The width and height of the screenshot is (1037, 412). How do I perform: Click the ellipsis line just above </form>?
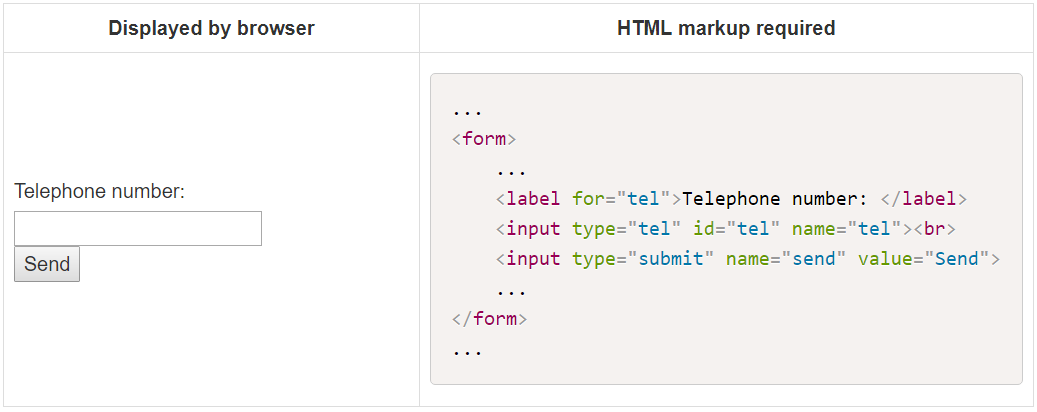click(511, 290)
